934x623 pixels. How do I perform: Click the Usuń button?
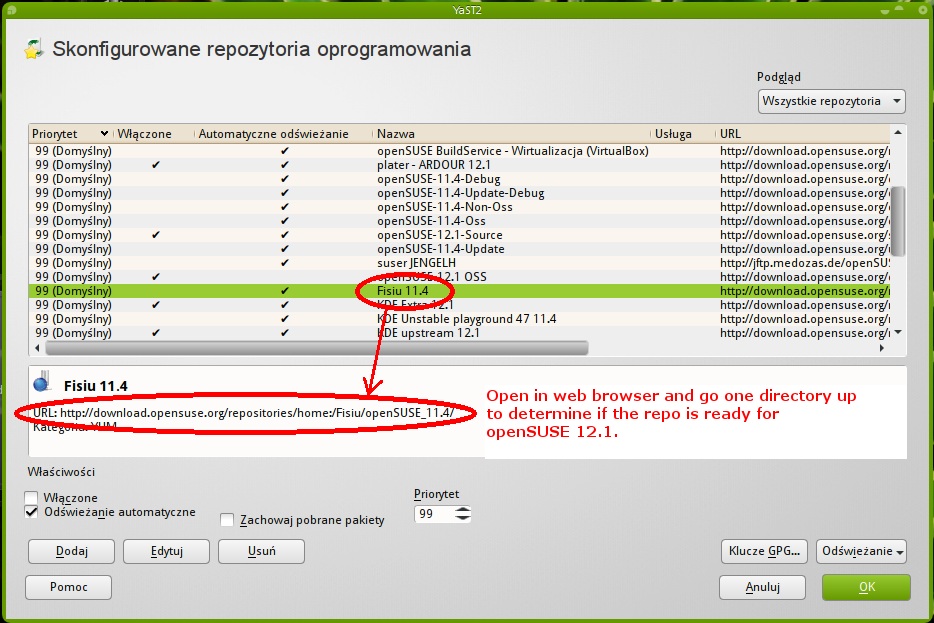pyautogui.click(x=261, y=552)
